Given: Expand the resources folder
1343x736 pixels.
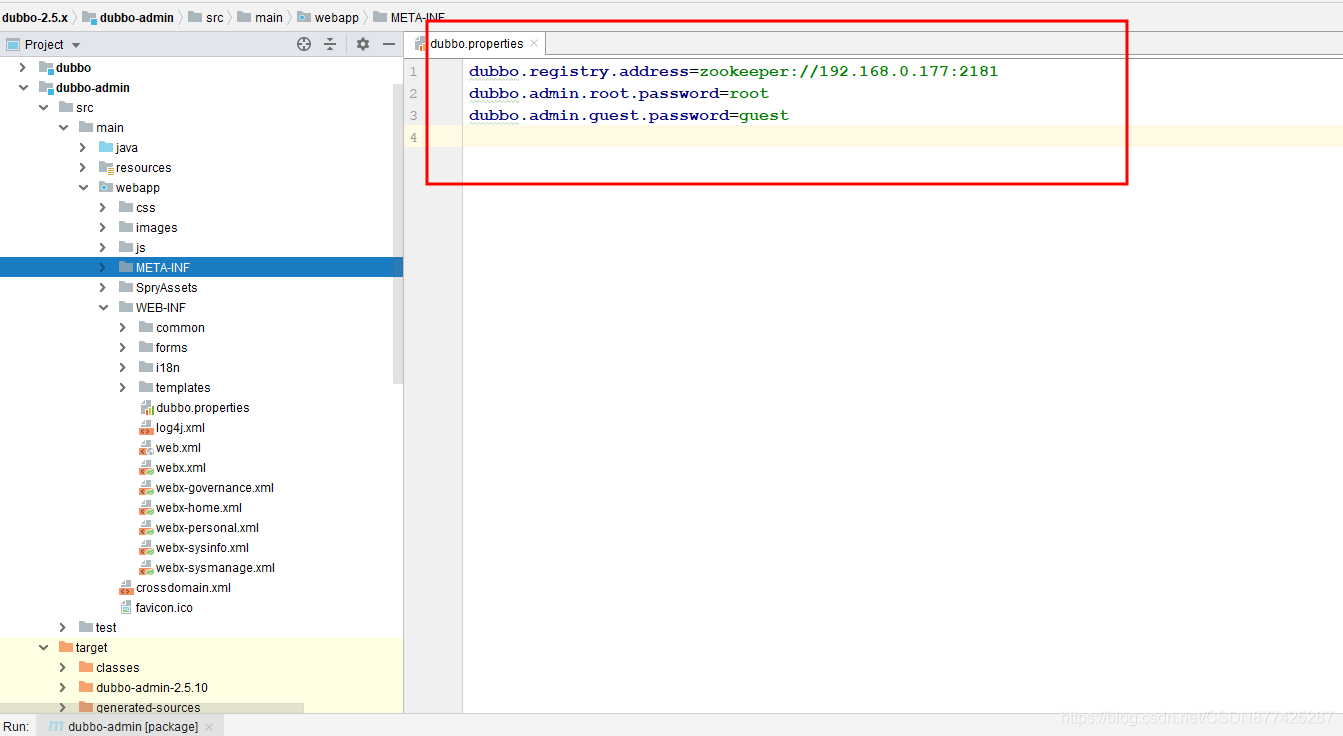Looking at the screenshot, I should point(83,167).
